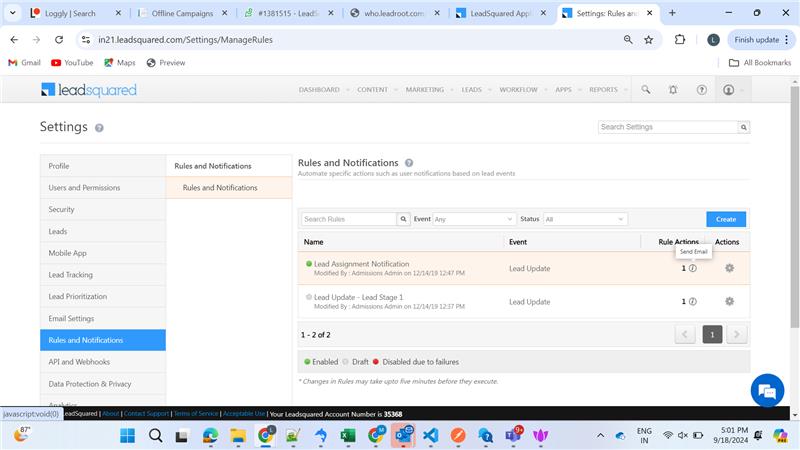800x450 pixels.
Task: Open All Bookmarks folder
Action: pyautogui.click(x=760, y=63)
